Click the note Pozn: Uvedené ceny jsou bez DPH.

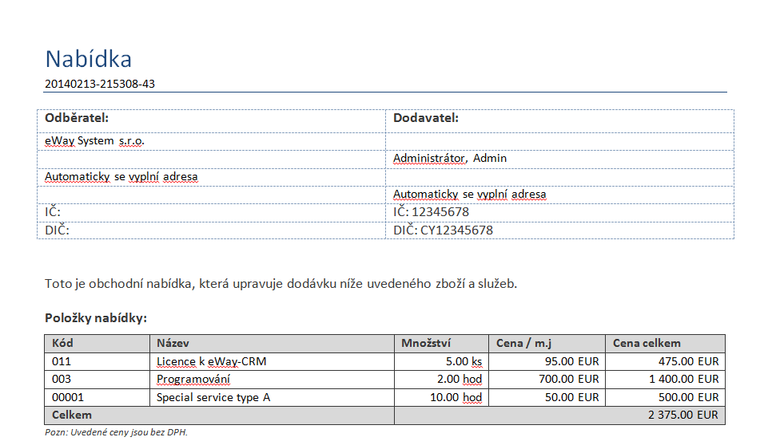(116, 432)
